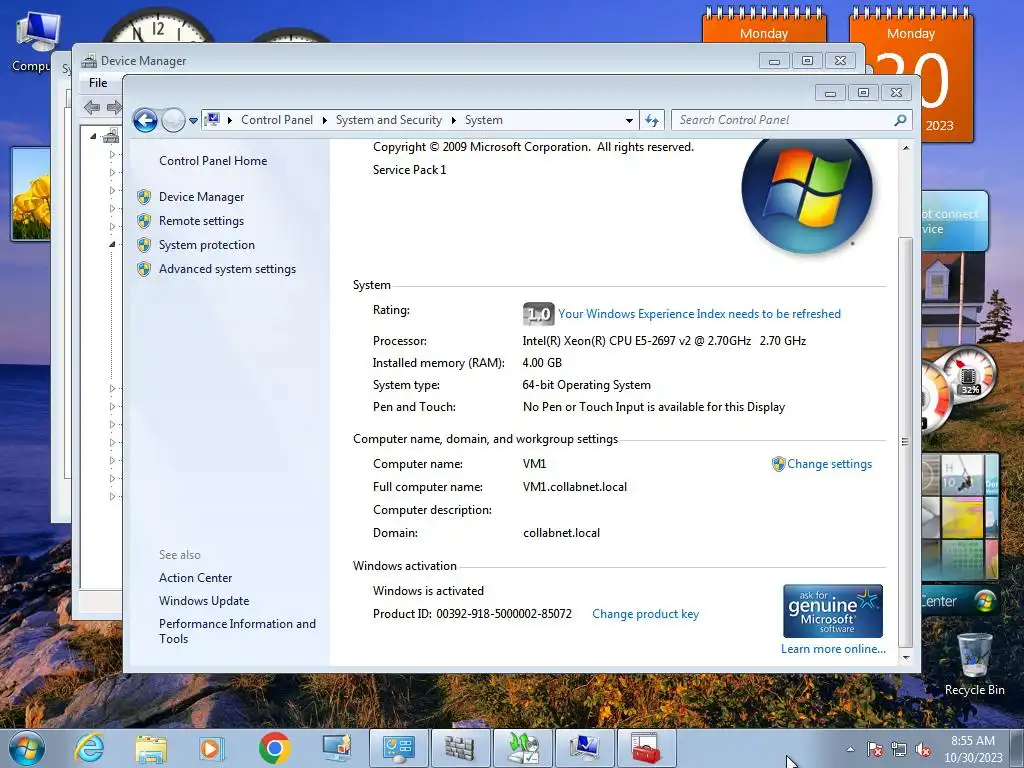Click Control Panel in the breadcrumb
This screenshot has height=768, width=1024.
pyautogui.click(x=277, y=120)
